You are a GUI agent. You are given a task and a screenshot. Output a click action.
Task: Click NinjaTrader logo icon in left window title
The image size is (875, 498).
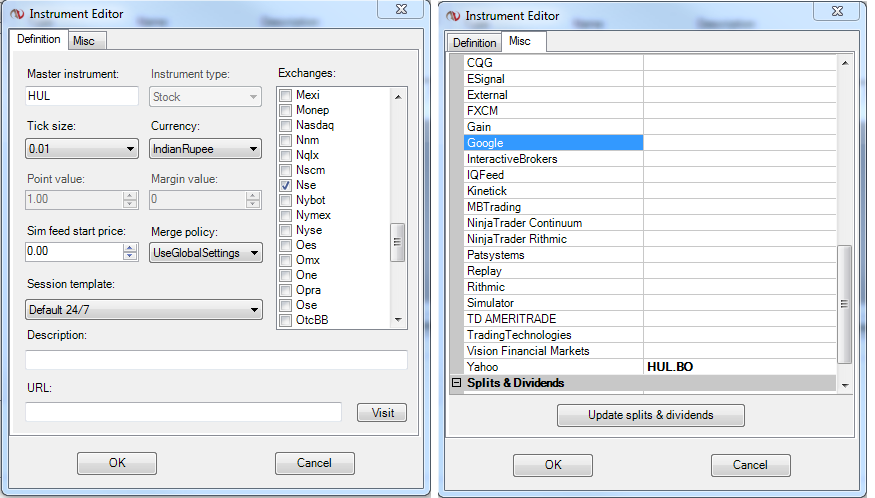click(x=17, y=14)
